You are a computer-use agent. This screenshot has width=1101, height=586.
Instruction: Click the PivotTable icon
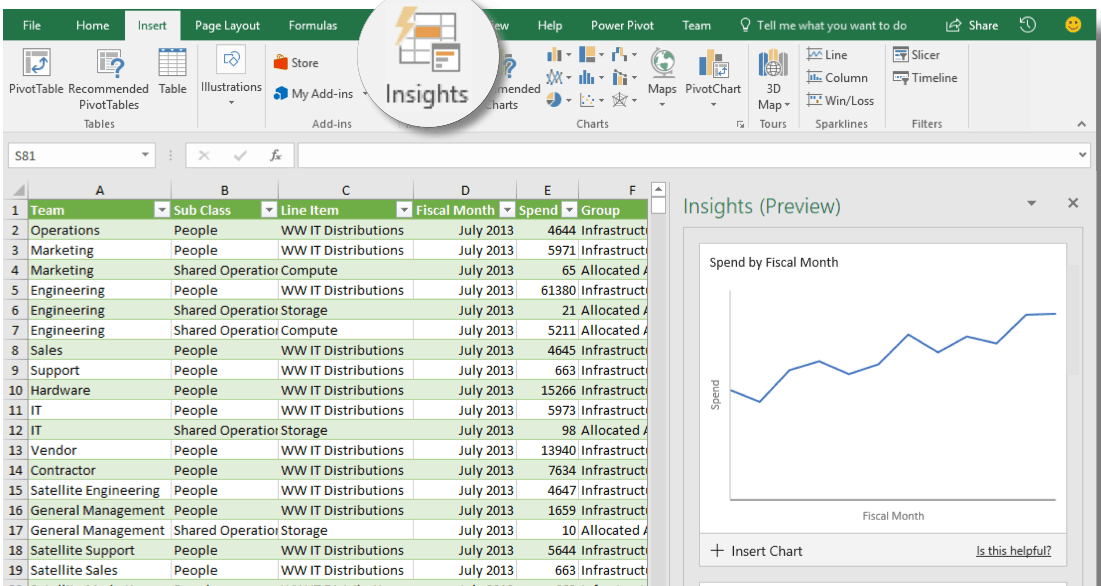click(x=36, y=64)
